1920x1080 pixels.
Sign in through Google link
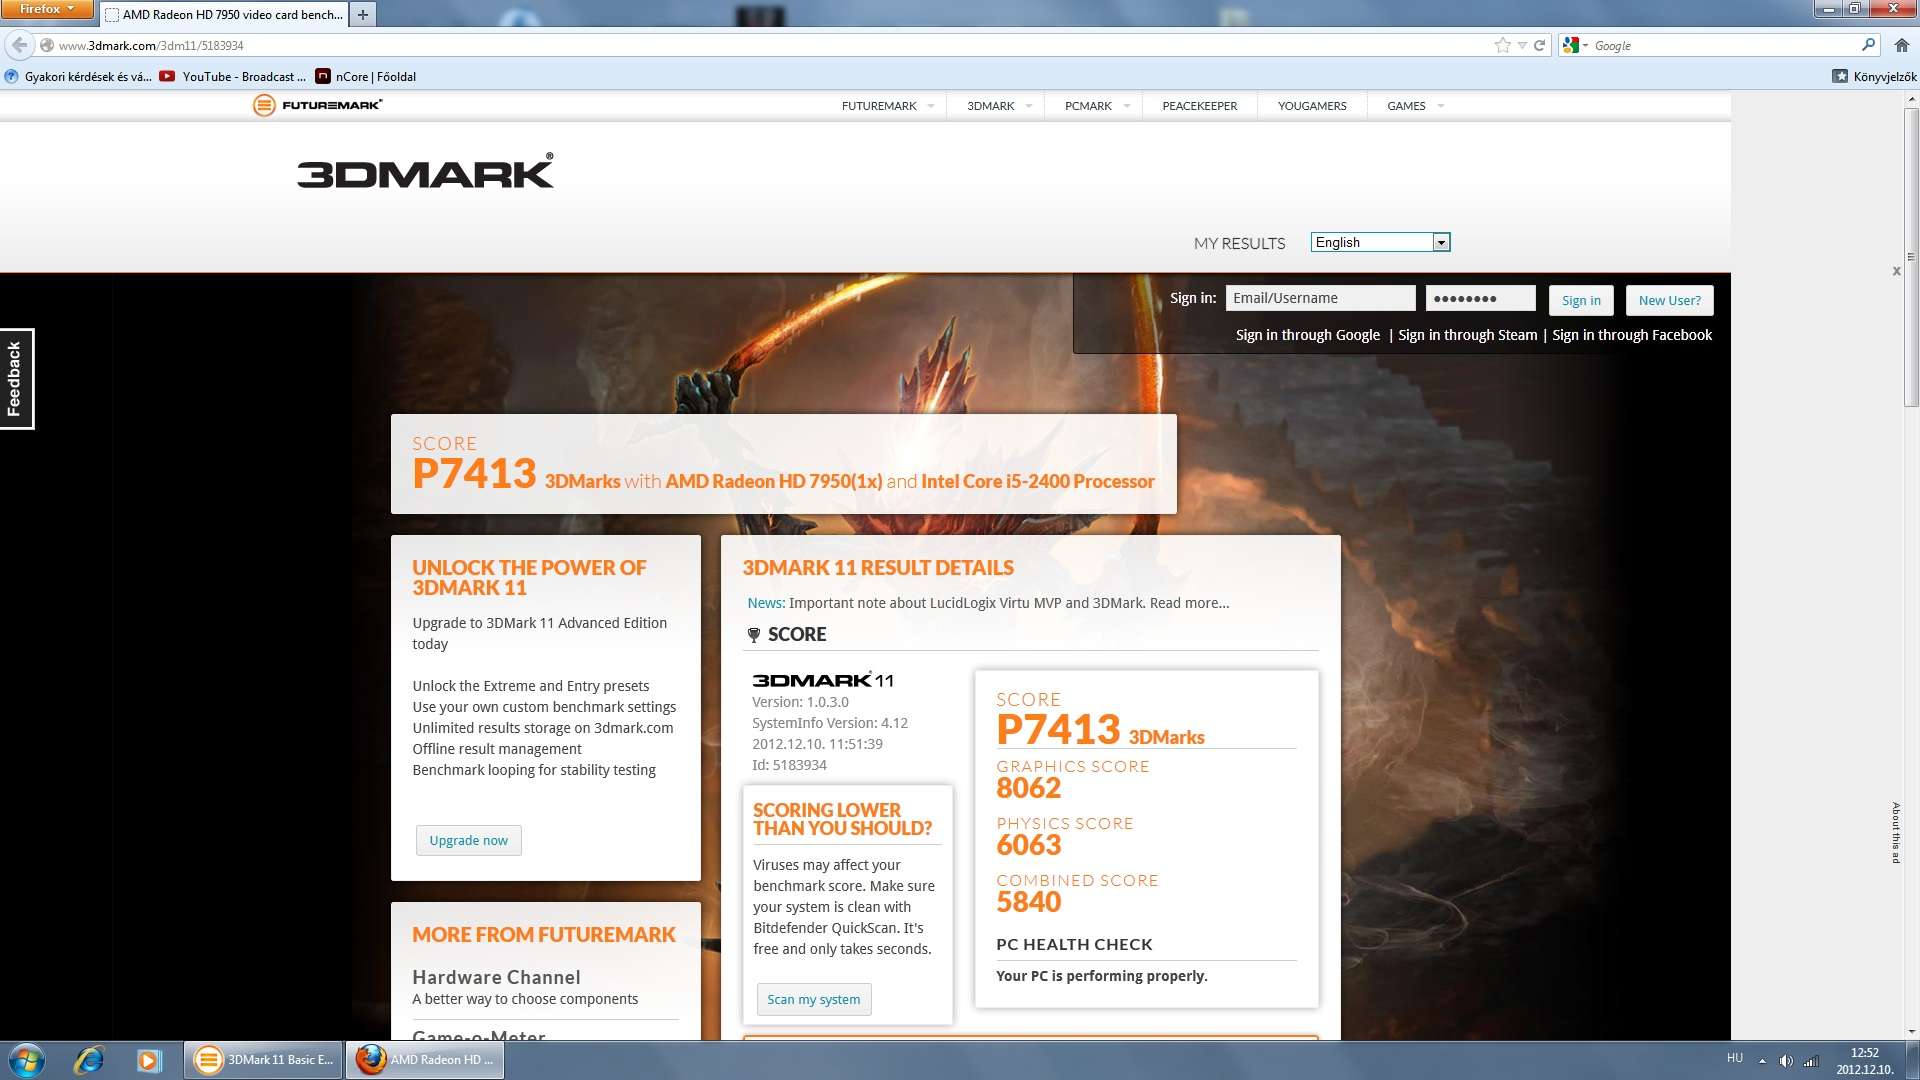(1307, 335)
